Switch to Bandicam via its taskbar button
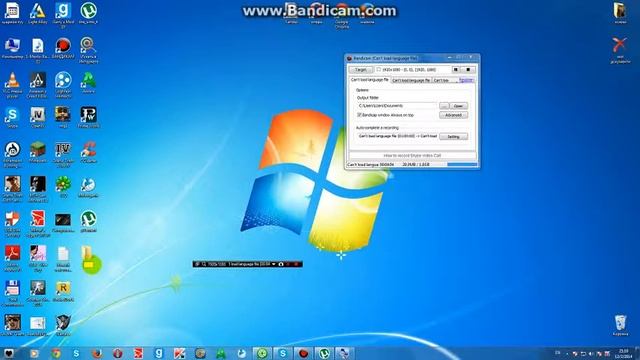Viewport: 640px width, 360px height. [x=303, y=353]
